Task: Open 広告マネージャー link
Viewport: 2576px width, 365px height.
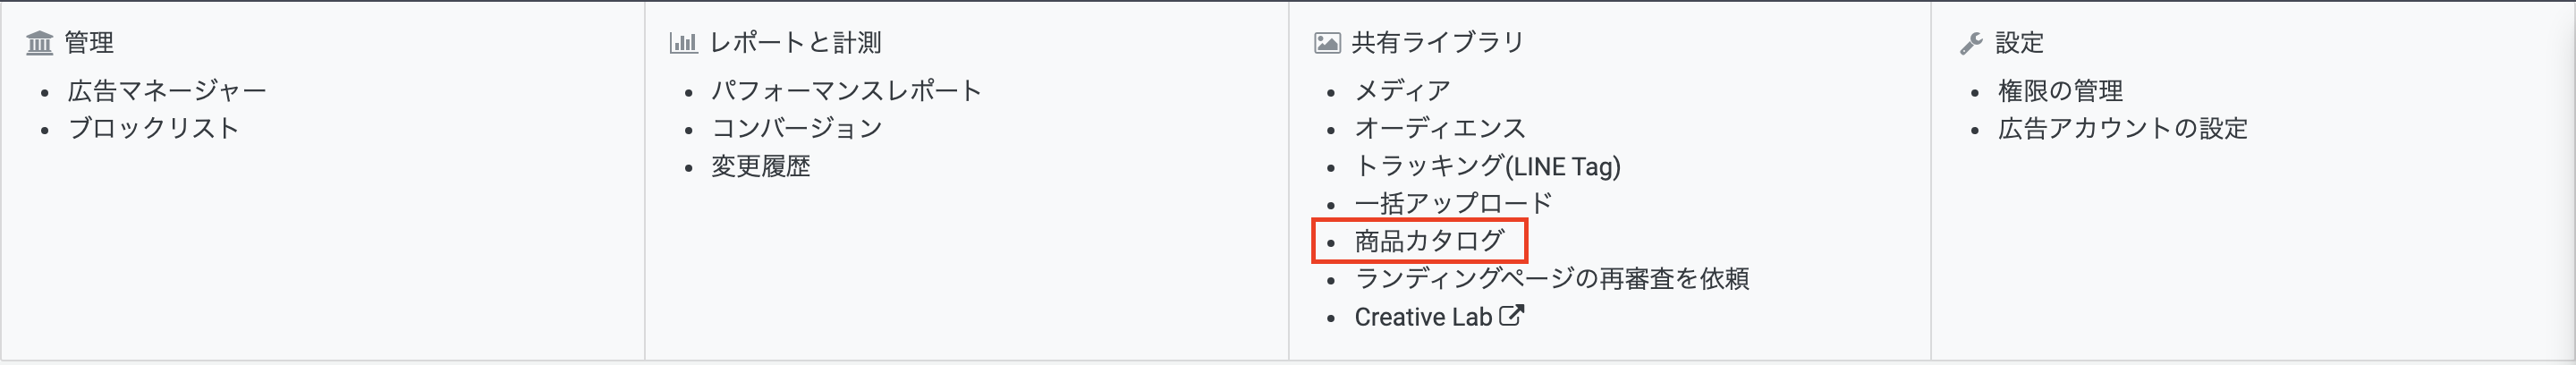Action: [167, 91]
